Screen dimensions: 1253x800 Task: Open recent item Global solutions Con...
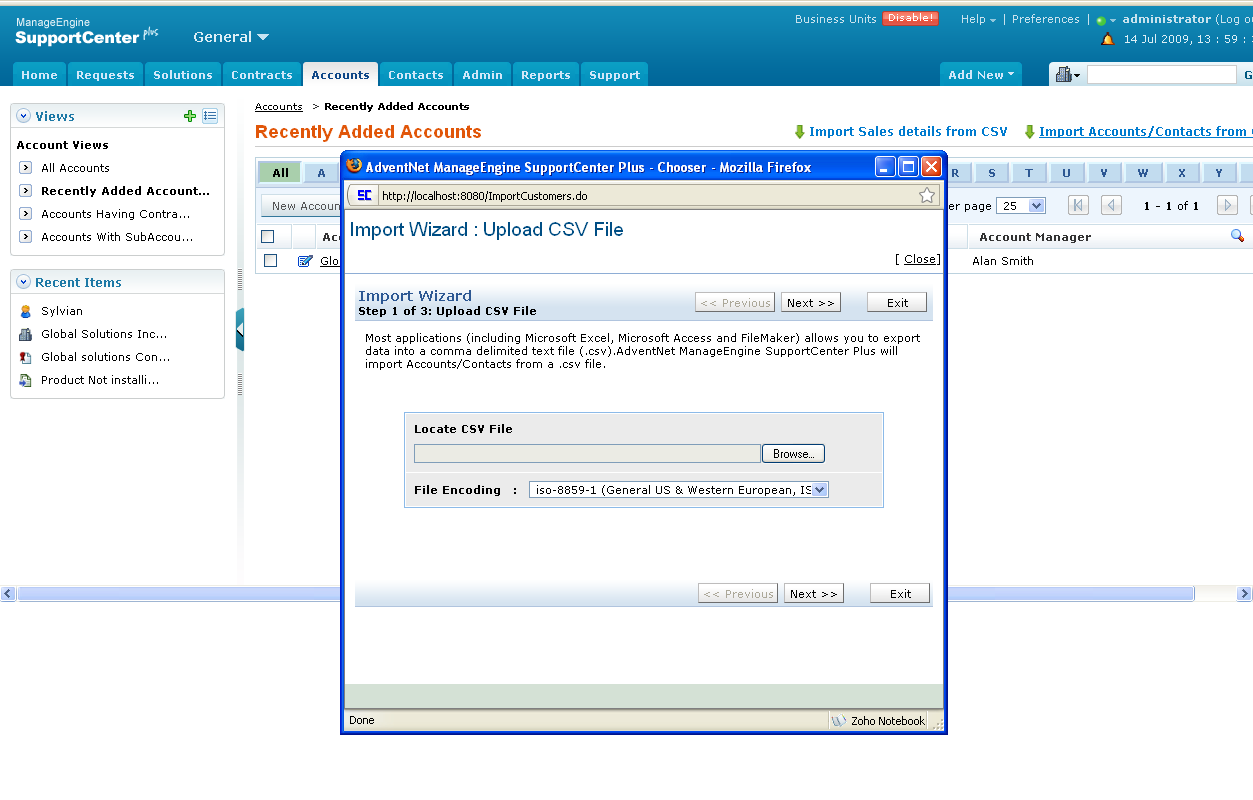(x=105, y=357)
